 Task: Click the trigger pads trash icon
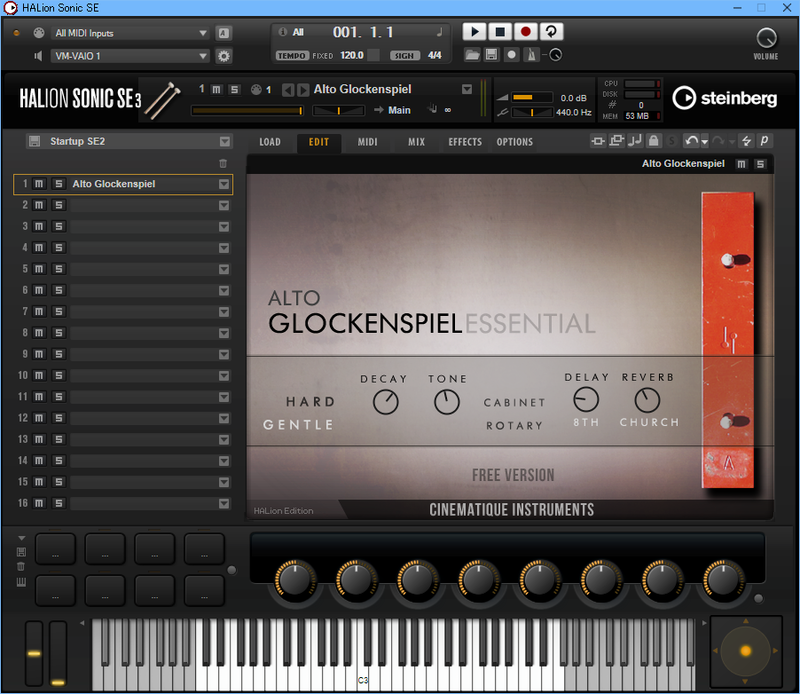(x=21, y=566)
